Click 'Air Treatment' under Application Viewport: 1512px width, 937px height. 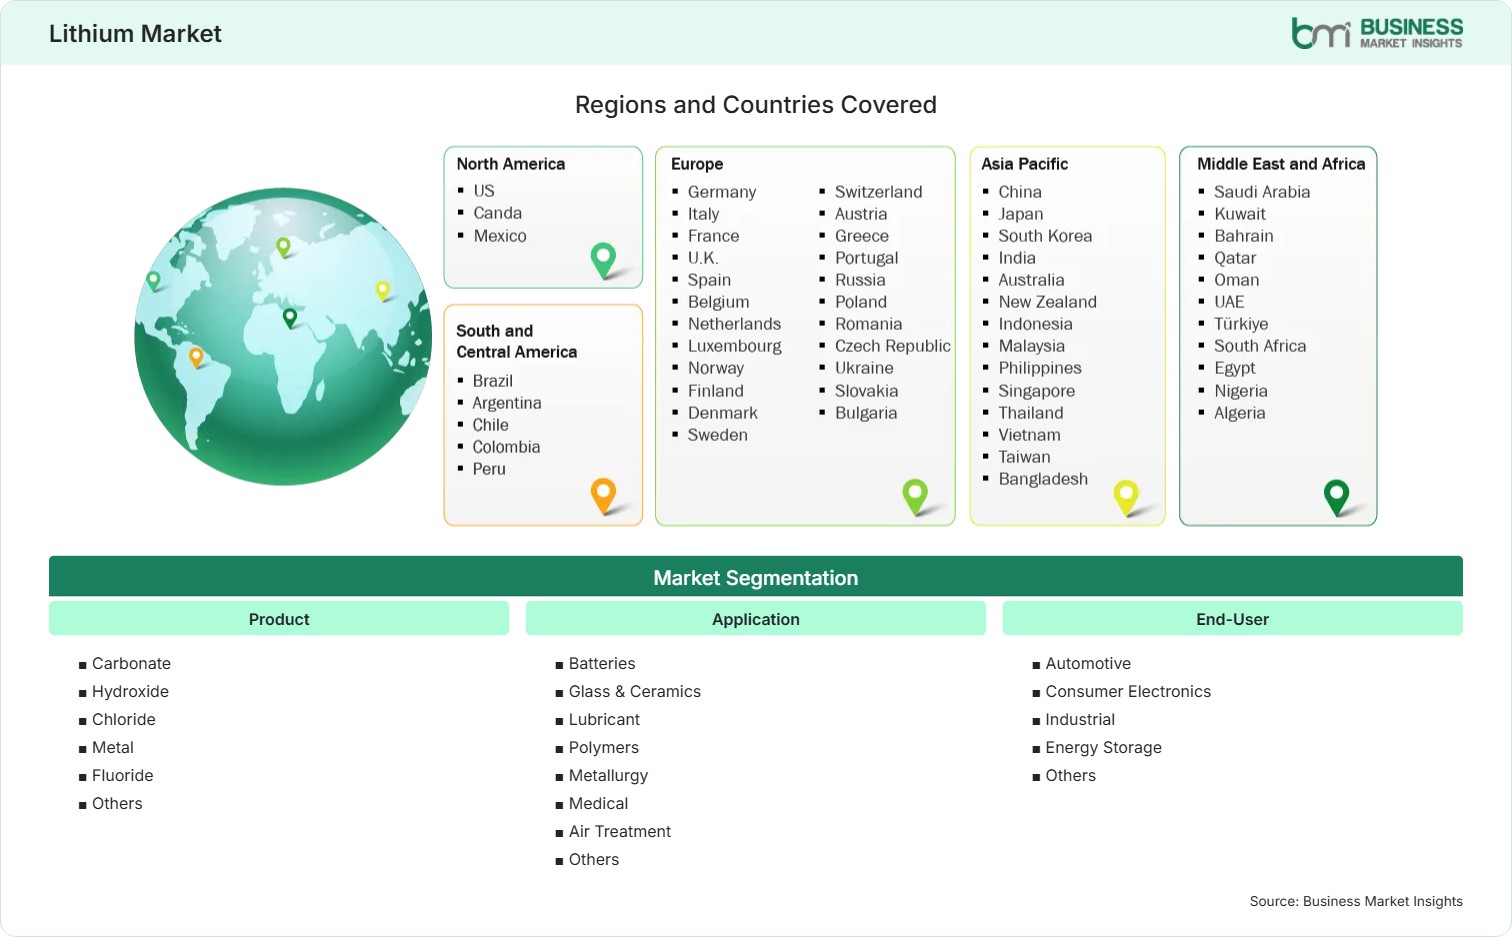(620, 831)
